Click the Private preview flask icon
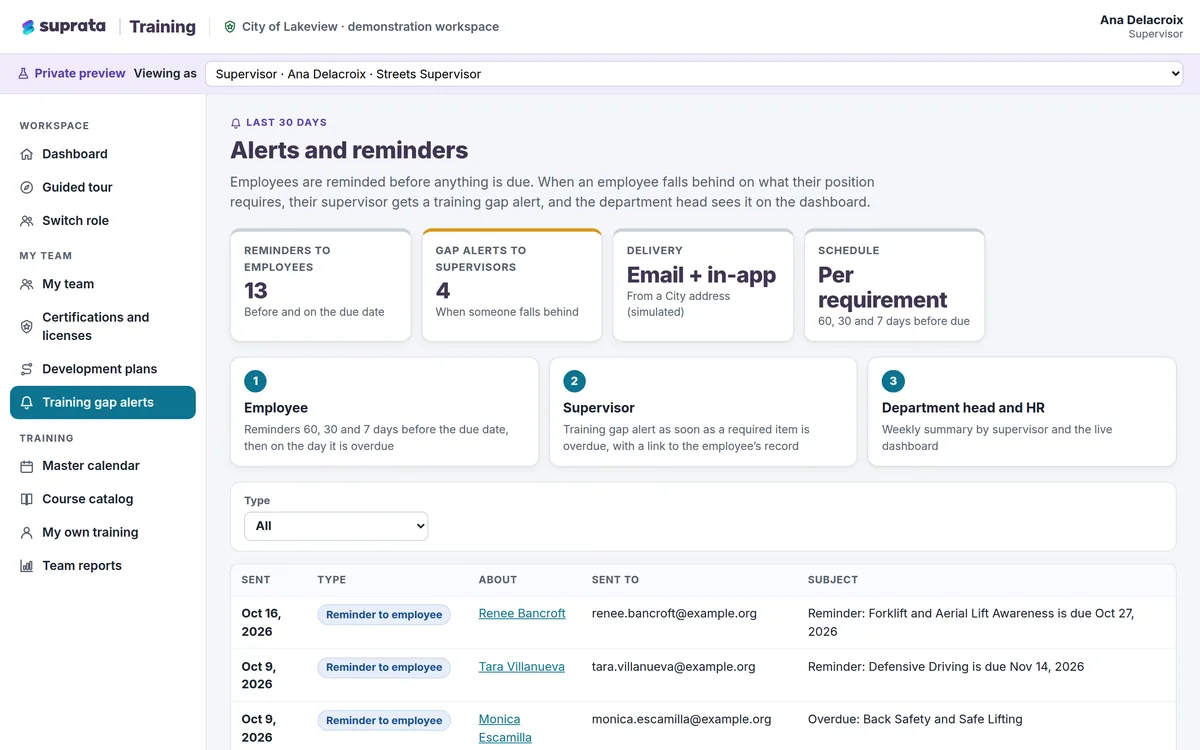The image size is (1200, 750). pyautogui.click(x=23, y=74)
